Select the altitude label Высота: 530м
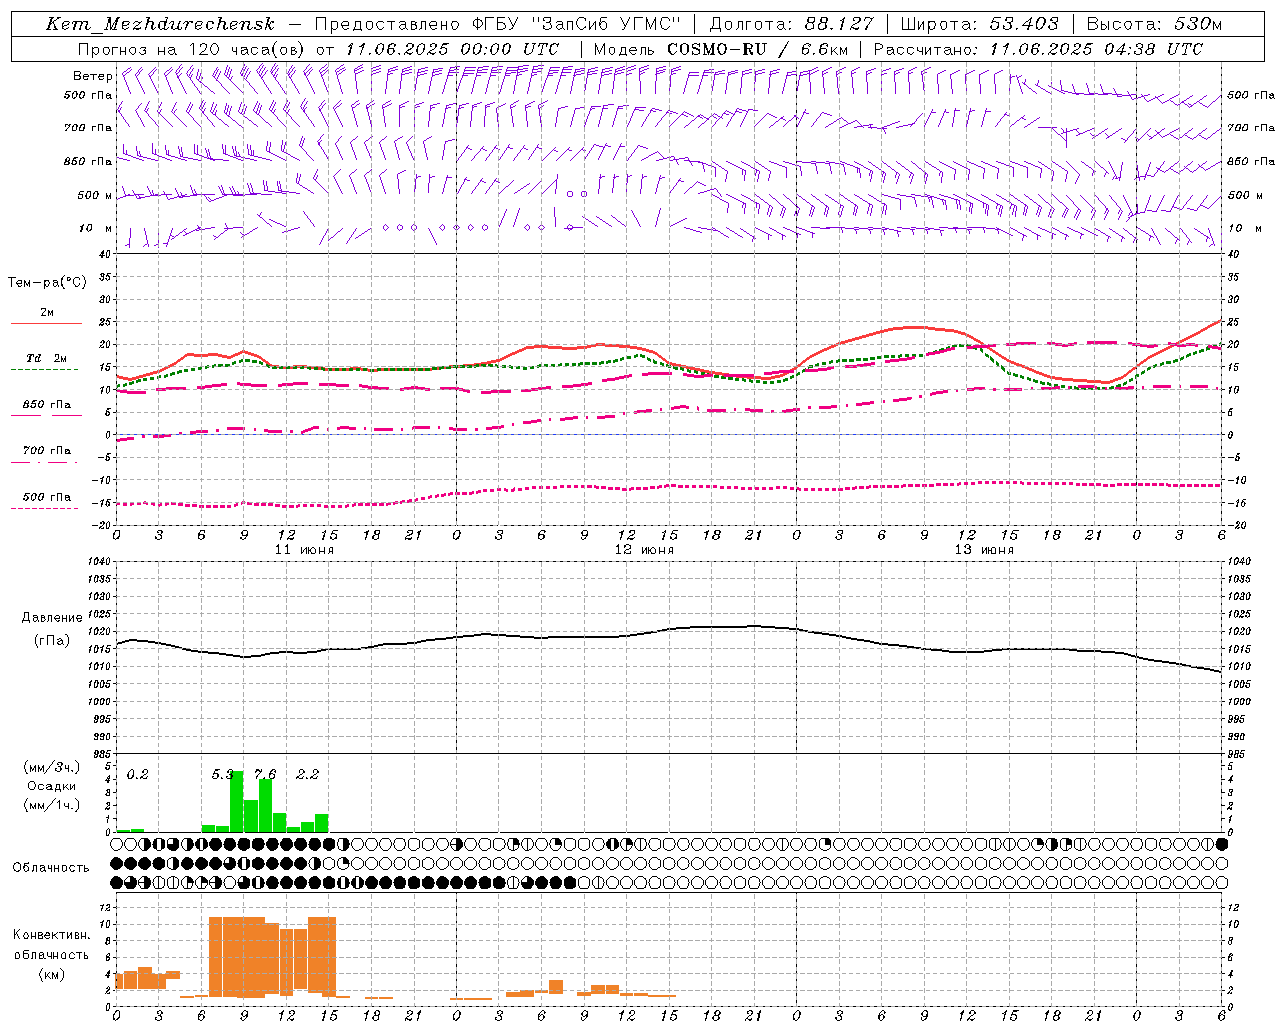The height and width of the screenshot is (1024, 1280). [x=1154, y=25]
